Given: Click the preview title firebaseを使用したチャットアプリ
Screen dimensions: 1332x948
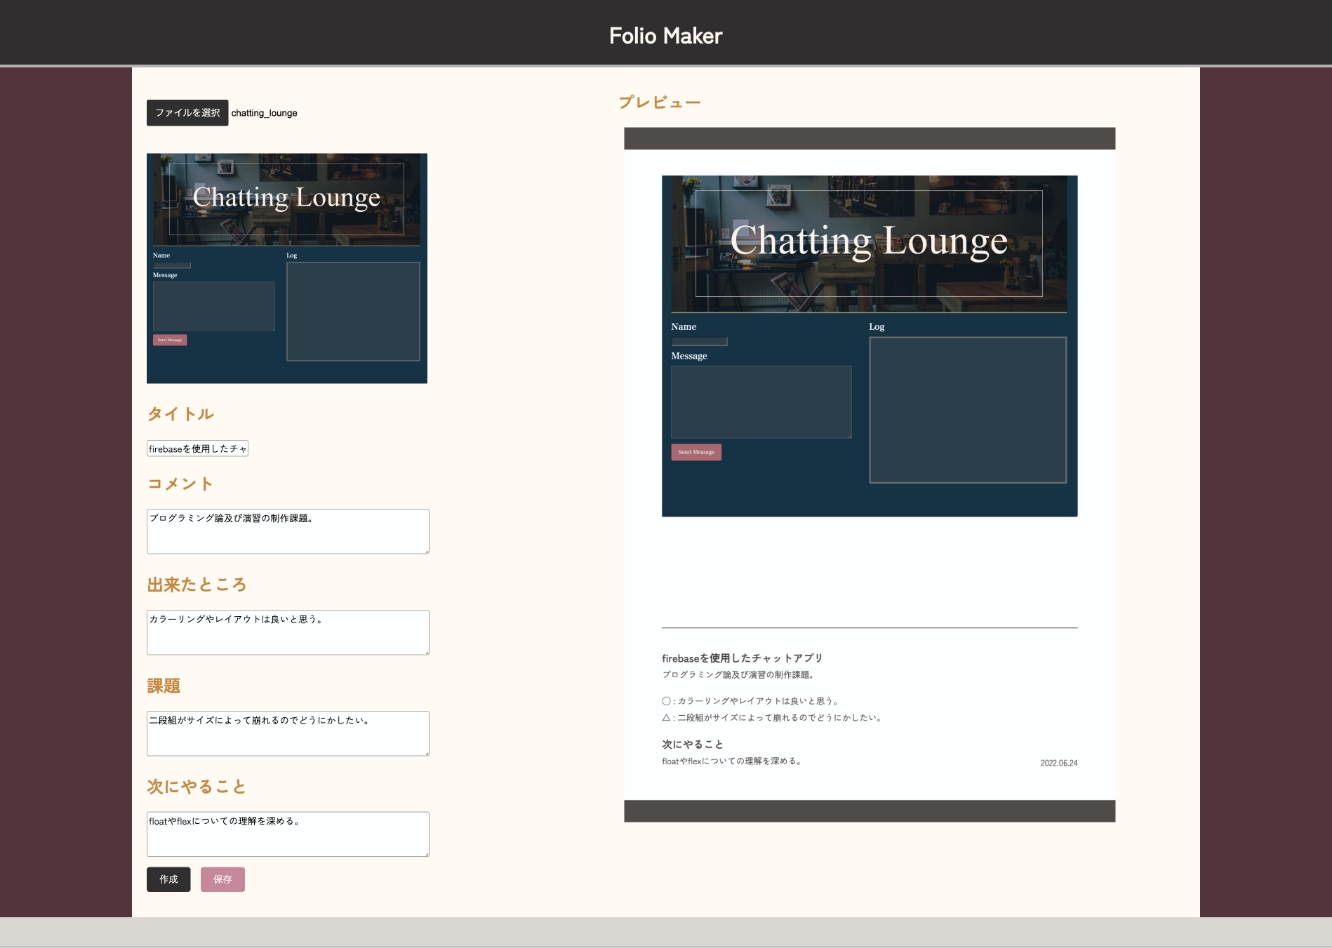Looking at the screenshot, I should pos(742,658).
